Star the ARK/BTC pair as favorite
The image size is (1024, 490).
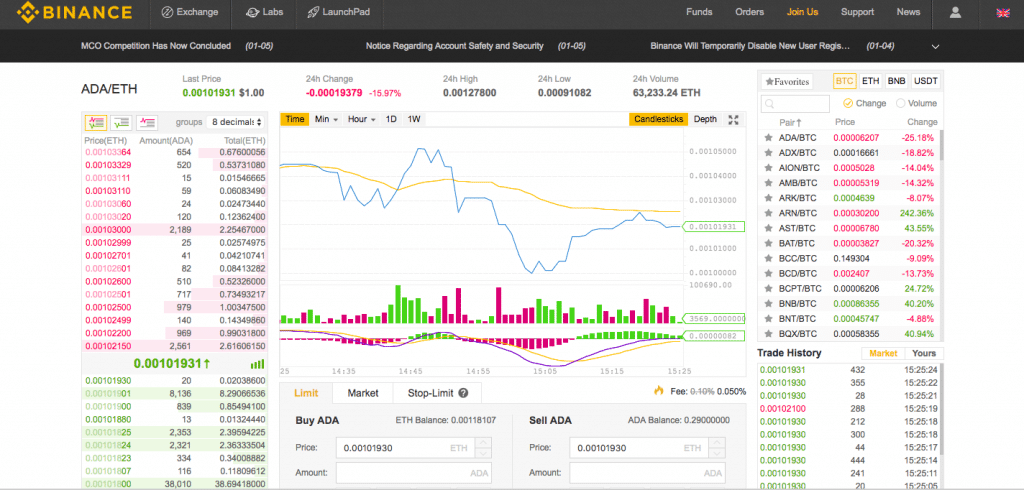pos(769,198)
